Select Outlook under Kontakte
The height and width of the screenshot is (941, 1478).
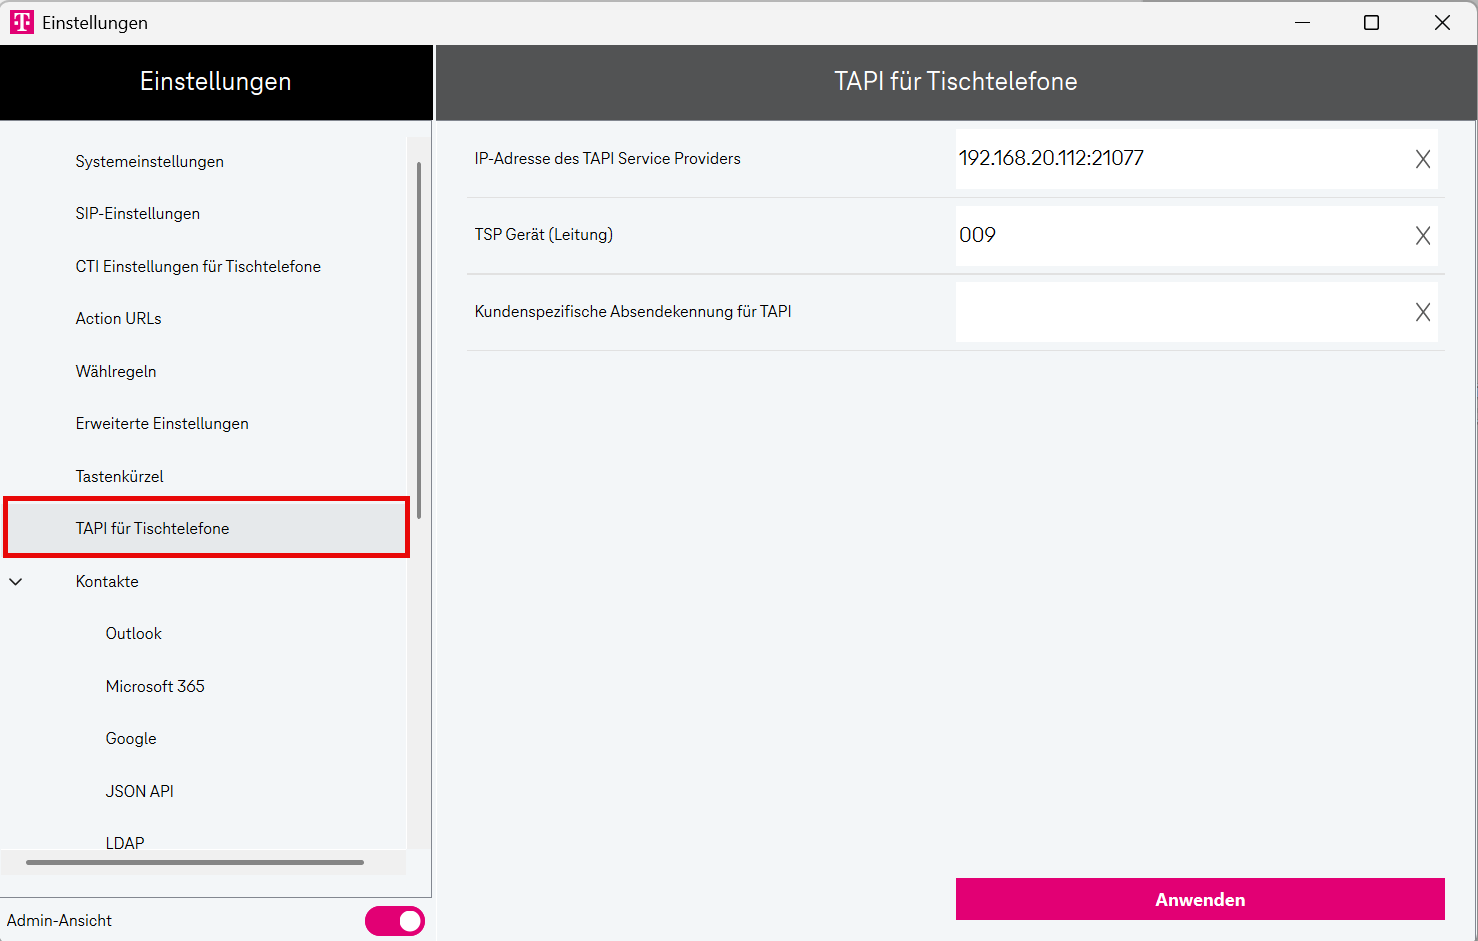tap(134, 634)
